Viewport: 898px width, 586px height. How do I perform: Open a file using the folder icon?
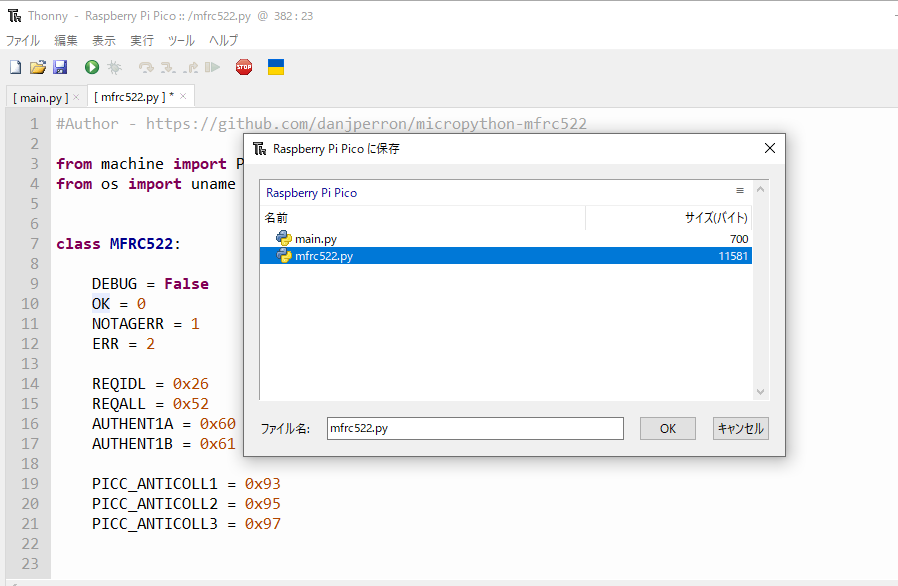click(38, 68)
